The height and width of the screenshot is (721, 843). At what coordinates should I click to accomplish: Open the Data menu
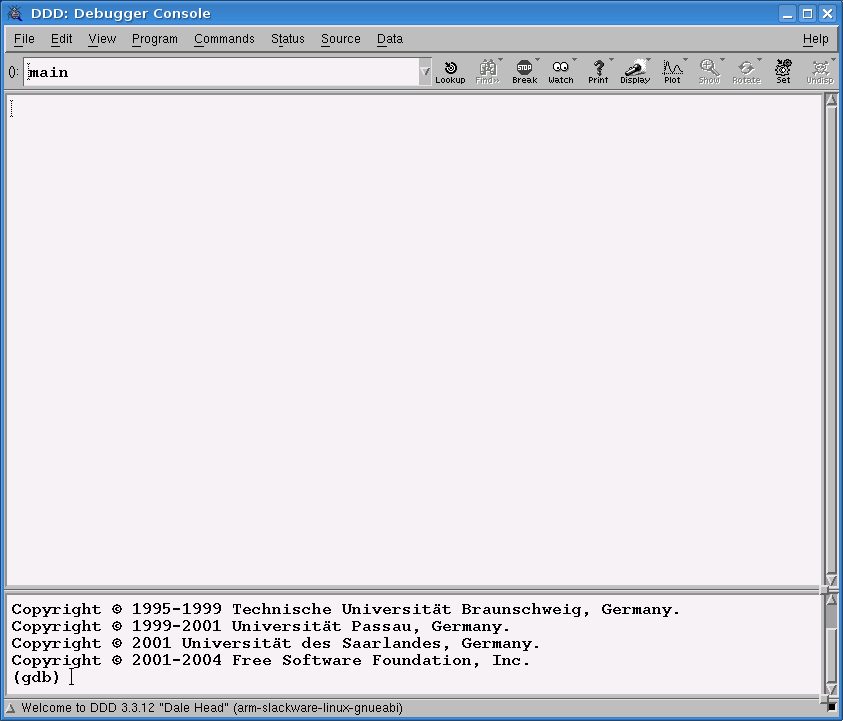tap(390, 39)
